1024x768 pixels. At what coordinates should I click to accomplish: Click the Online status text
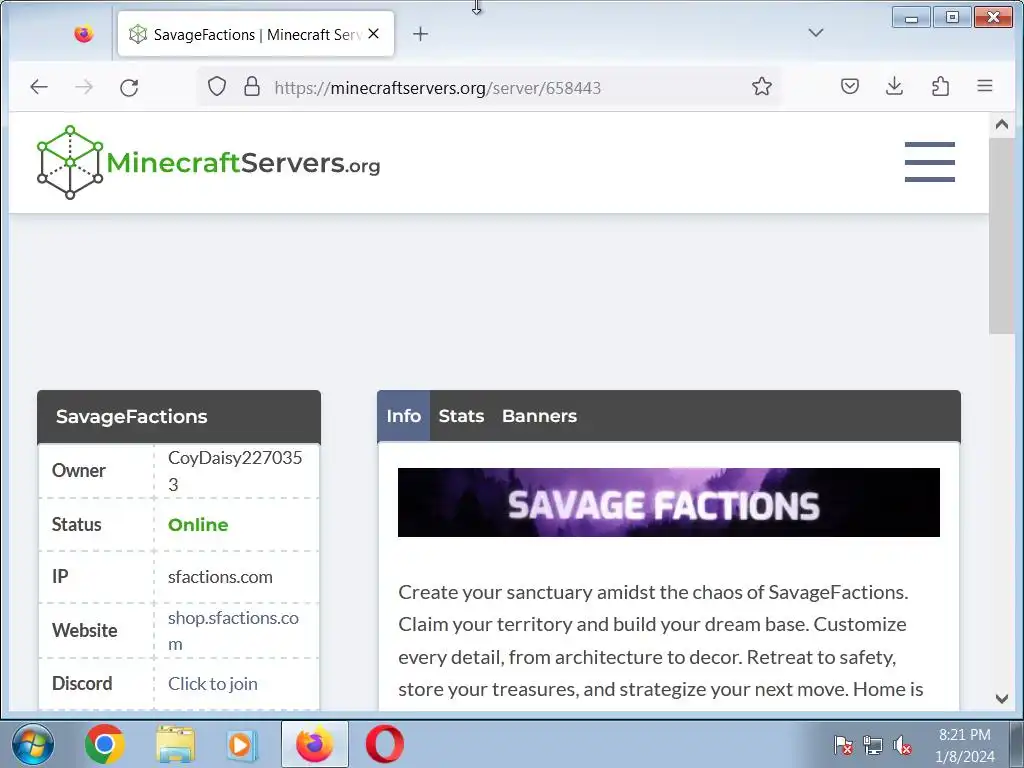coord(198,524)
